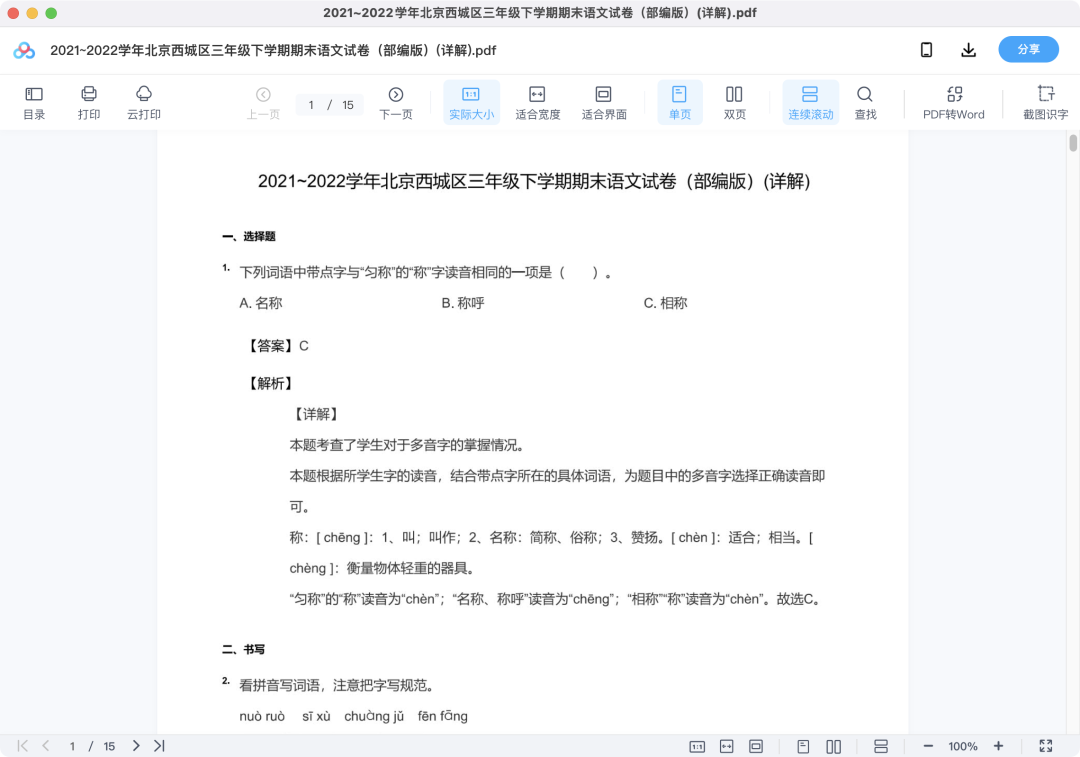Screen dimensions: 1080x757
Task: Click double page icon in bottom bar
Action: [833, 746]
